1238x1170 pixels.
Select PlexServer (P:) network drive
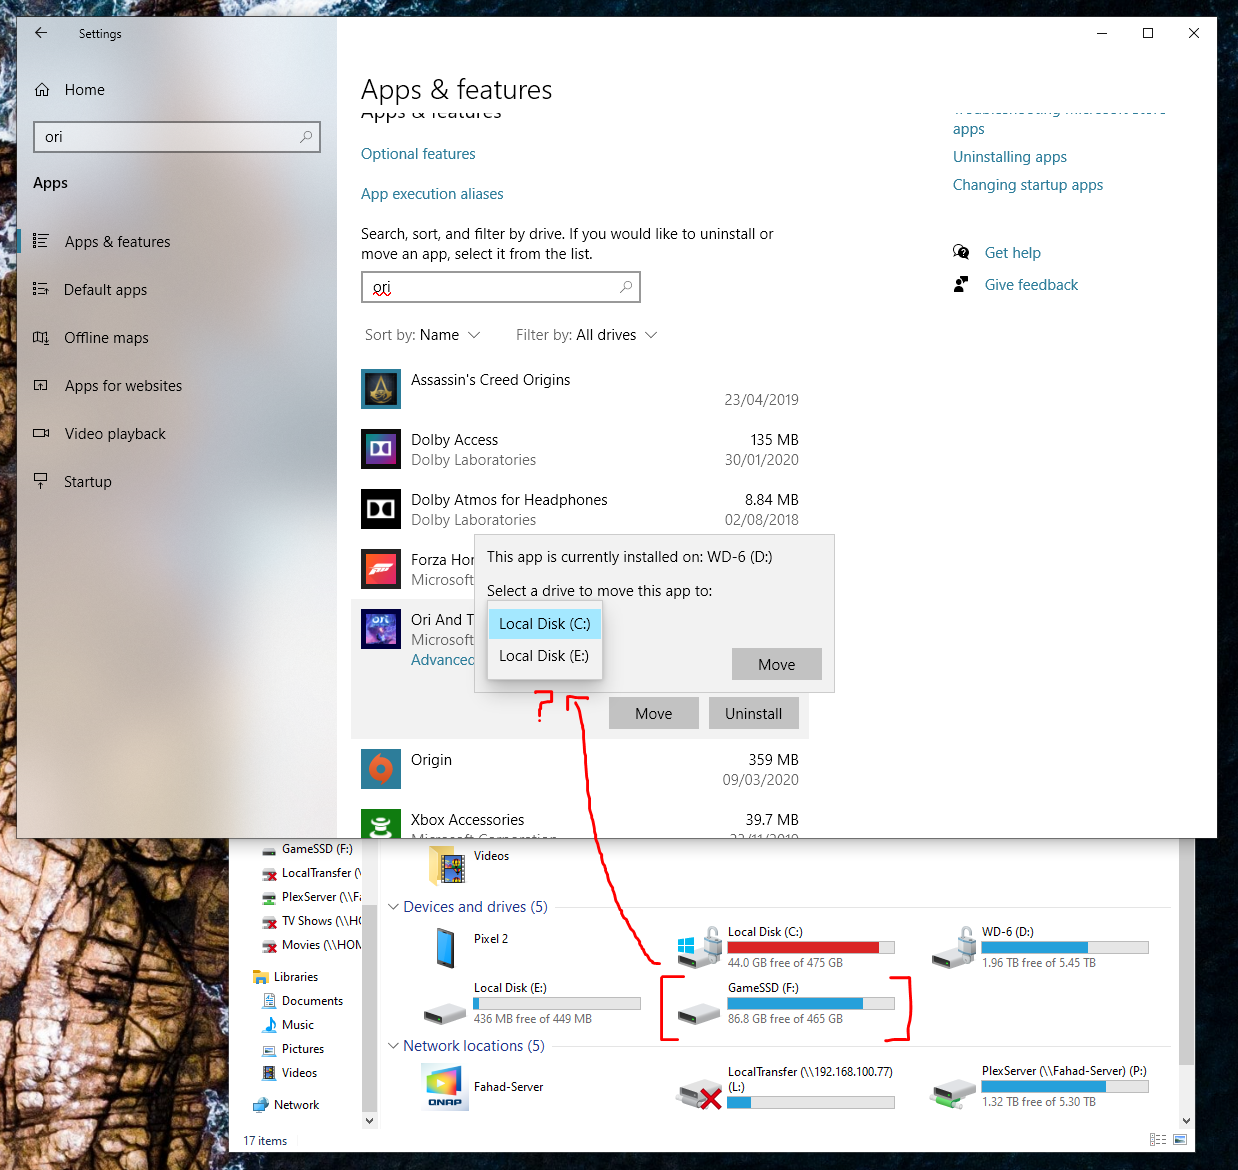pyautogui.click(x=1040, y=1087)
